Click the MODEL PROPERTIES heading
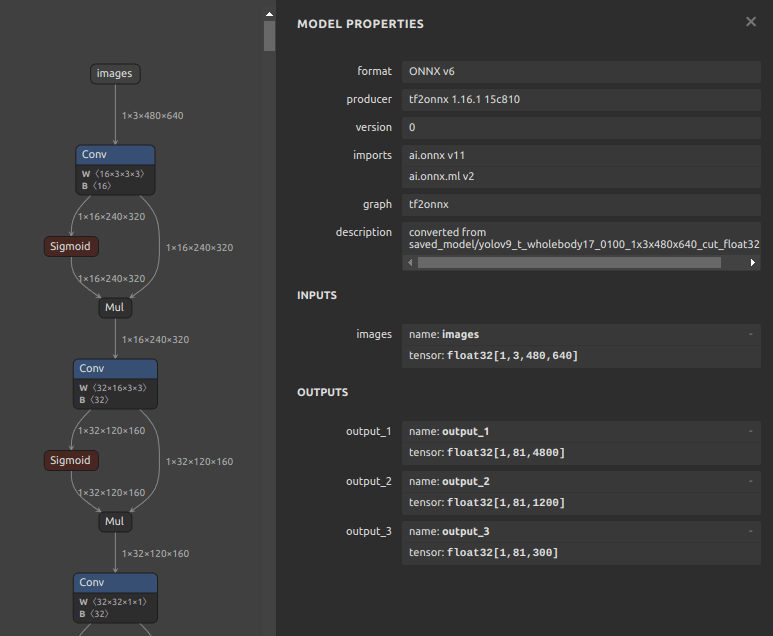773x636 pixels. tap(360, 24)
